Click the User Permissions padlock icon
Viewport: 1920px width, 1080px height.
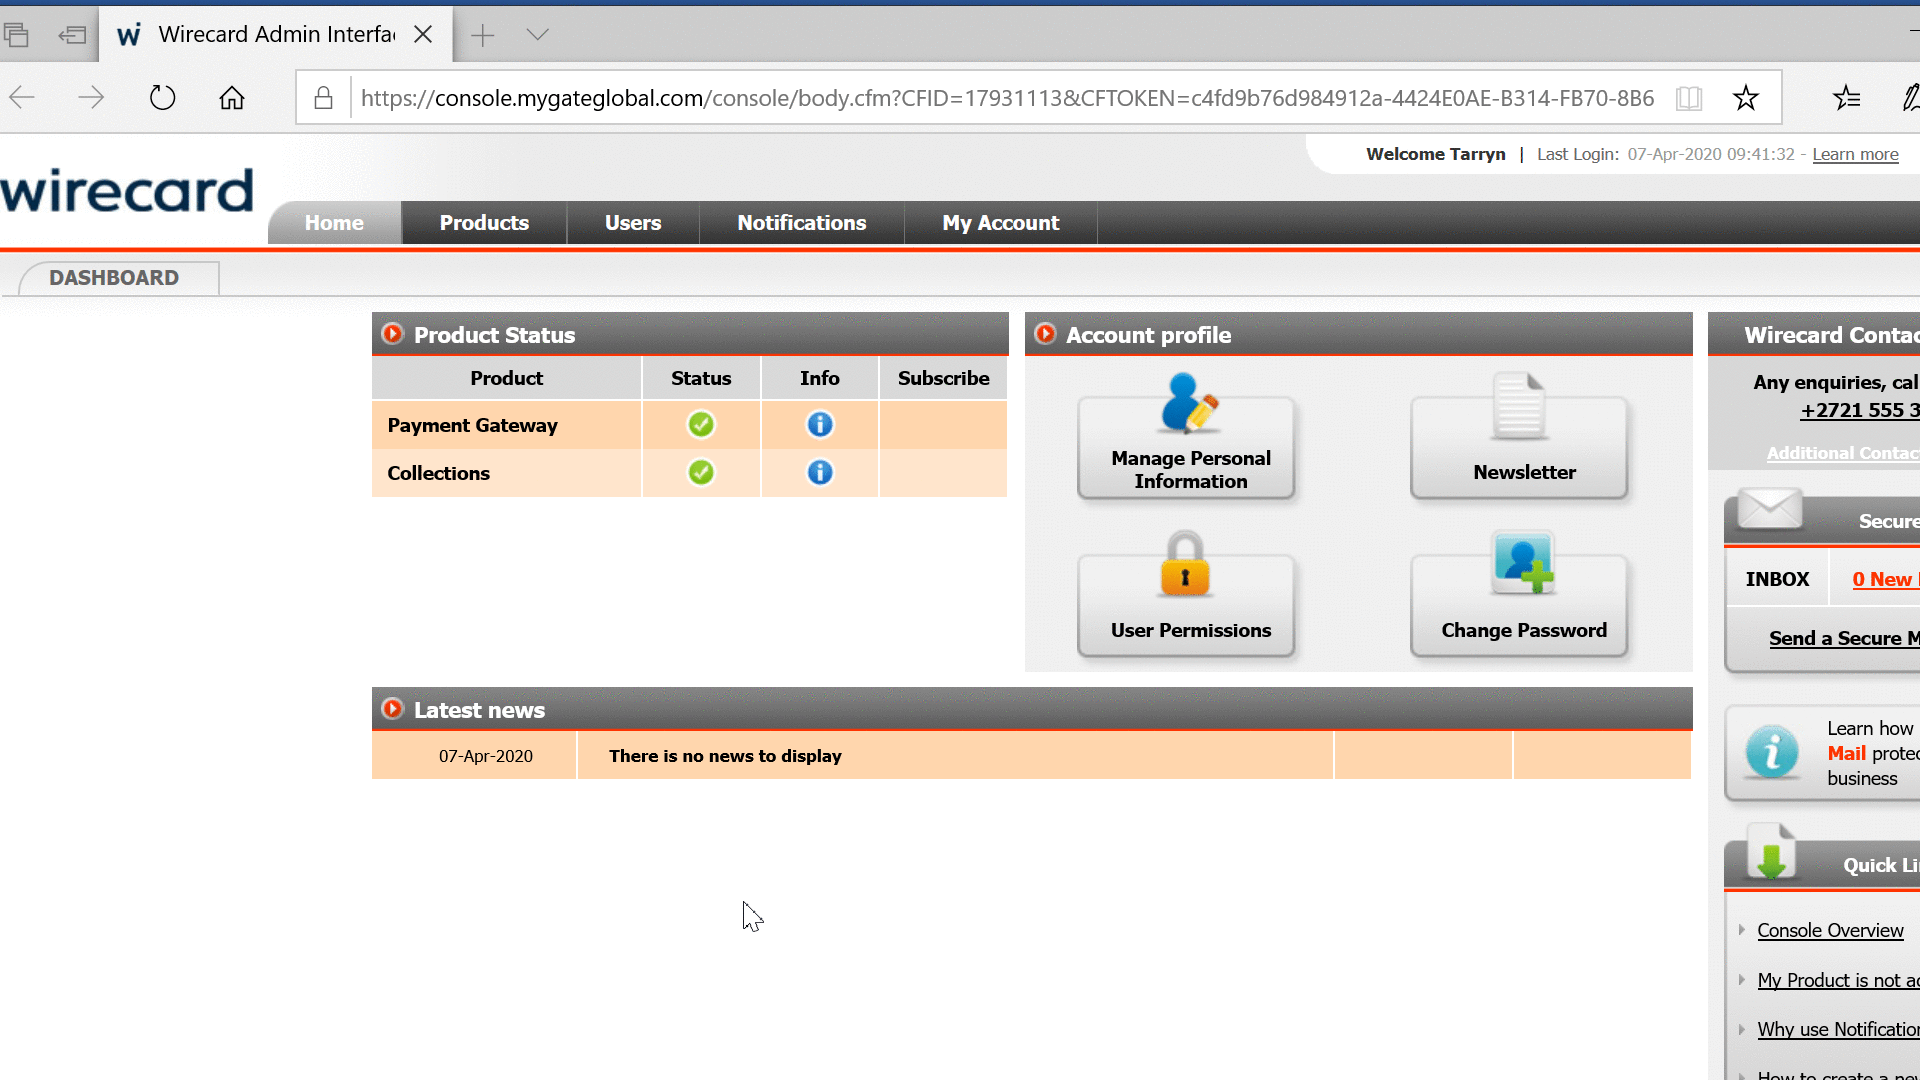coord(1185,564)
